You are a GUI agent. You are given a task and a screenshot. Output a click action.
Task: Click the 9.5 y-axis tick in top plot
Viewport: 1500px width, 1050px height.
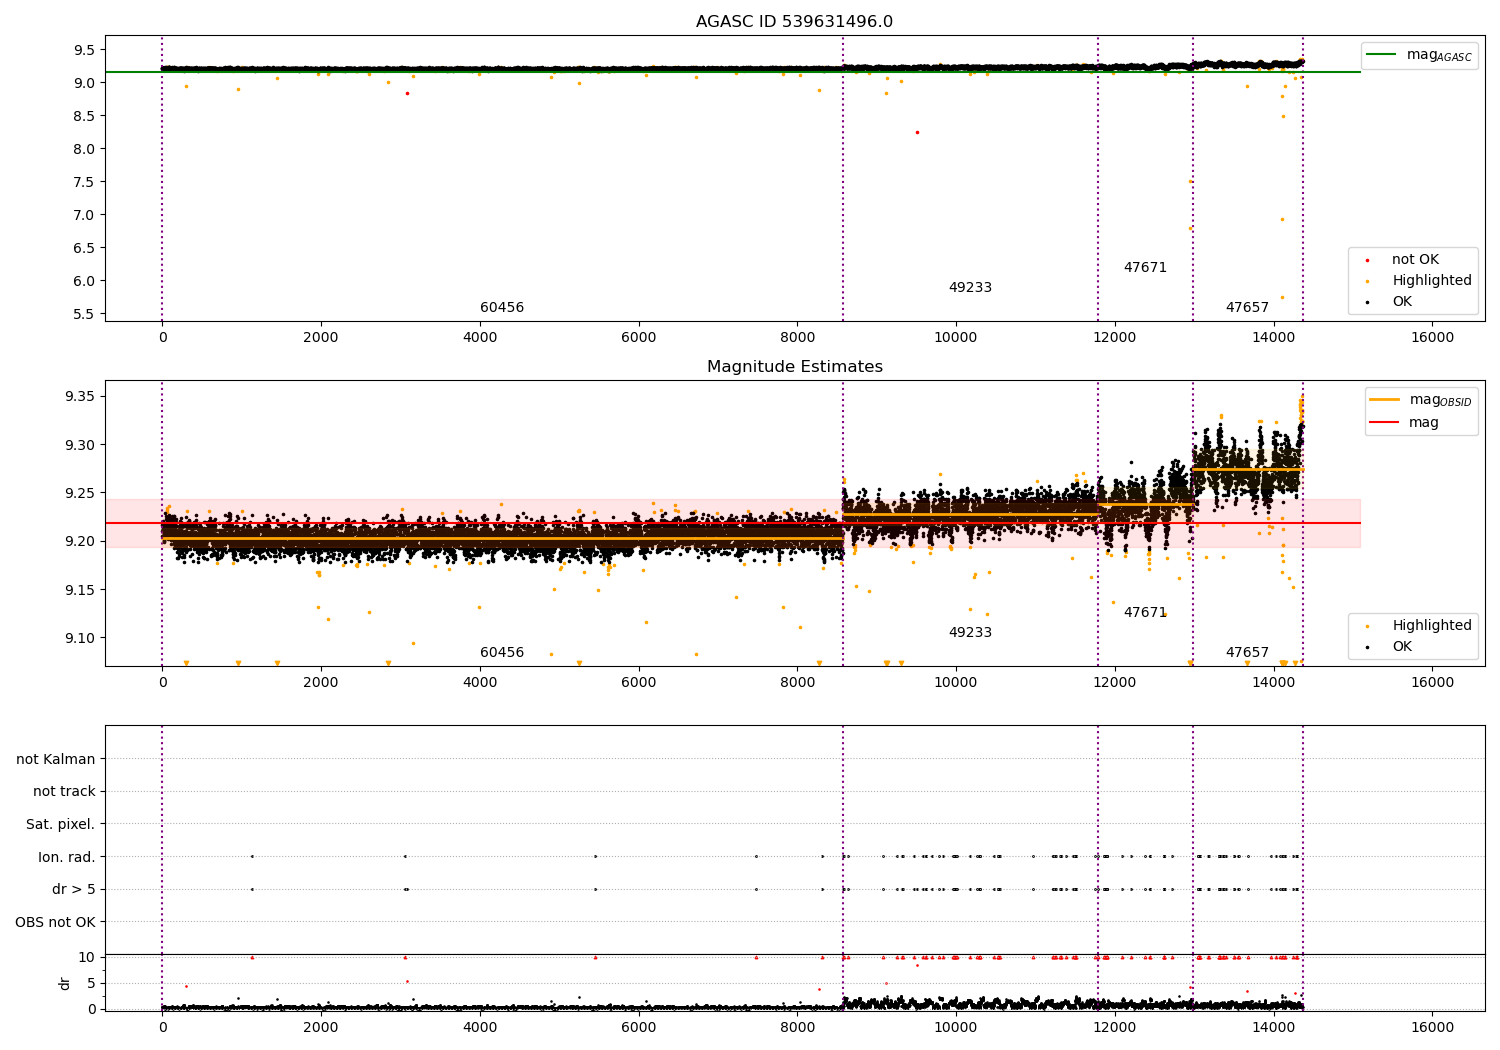(85, 50)
